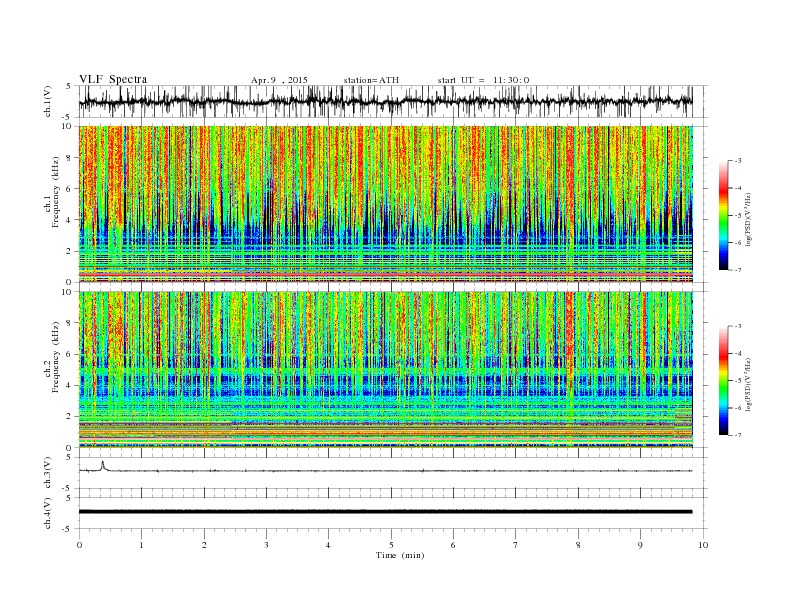Click time-axis tick label '8'
This screenshot has width=792, height=612.
coord(578,545)
